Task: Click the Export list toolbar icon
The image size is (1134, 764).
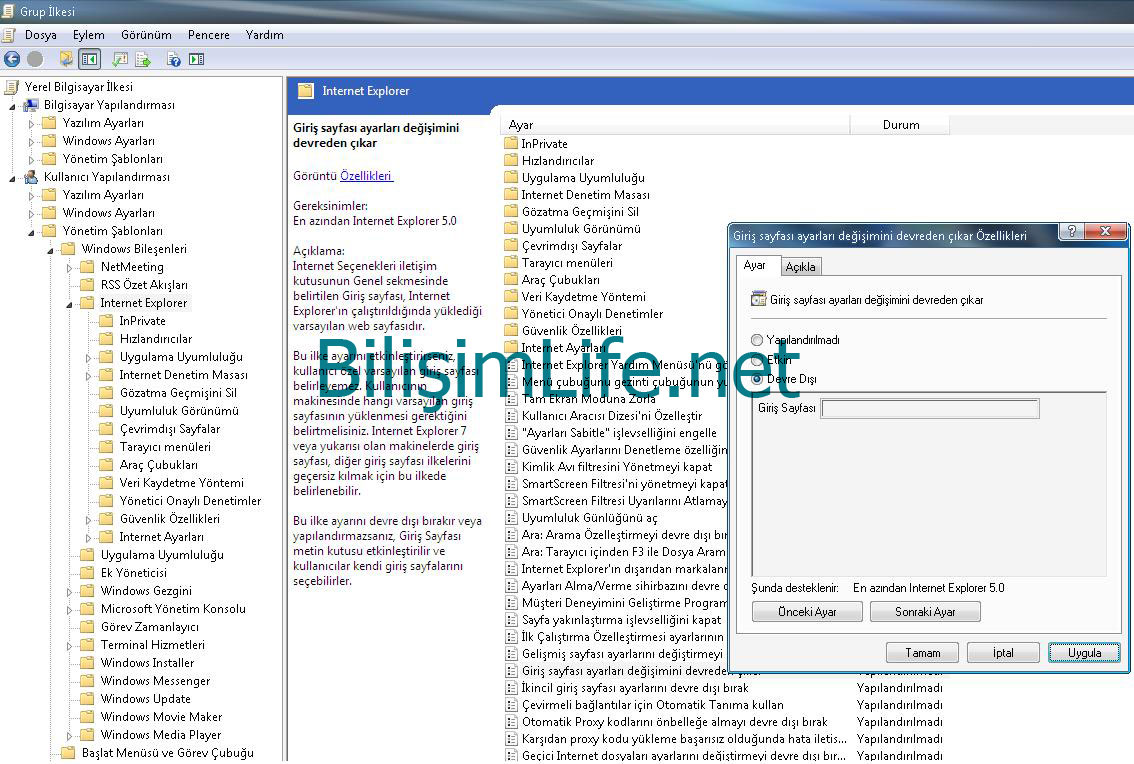Action: pos(143,59)
